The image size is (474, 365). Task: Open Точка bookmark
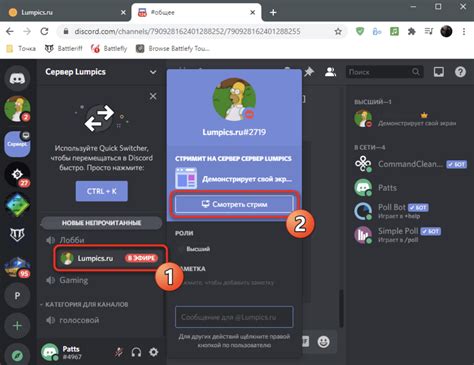click(21, 49)
